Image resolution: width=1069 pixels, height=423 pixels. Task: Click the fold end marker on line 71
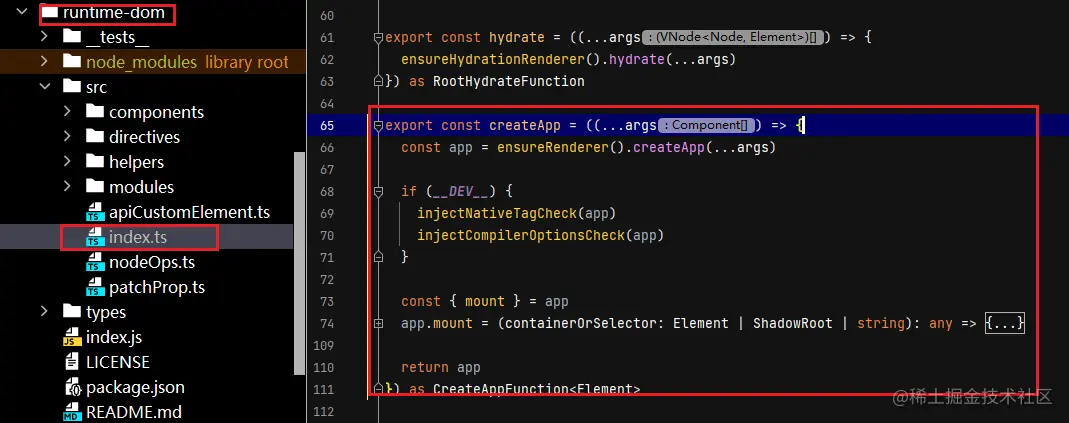tap(378, 257)
